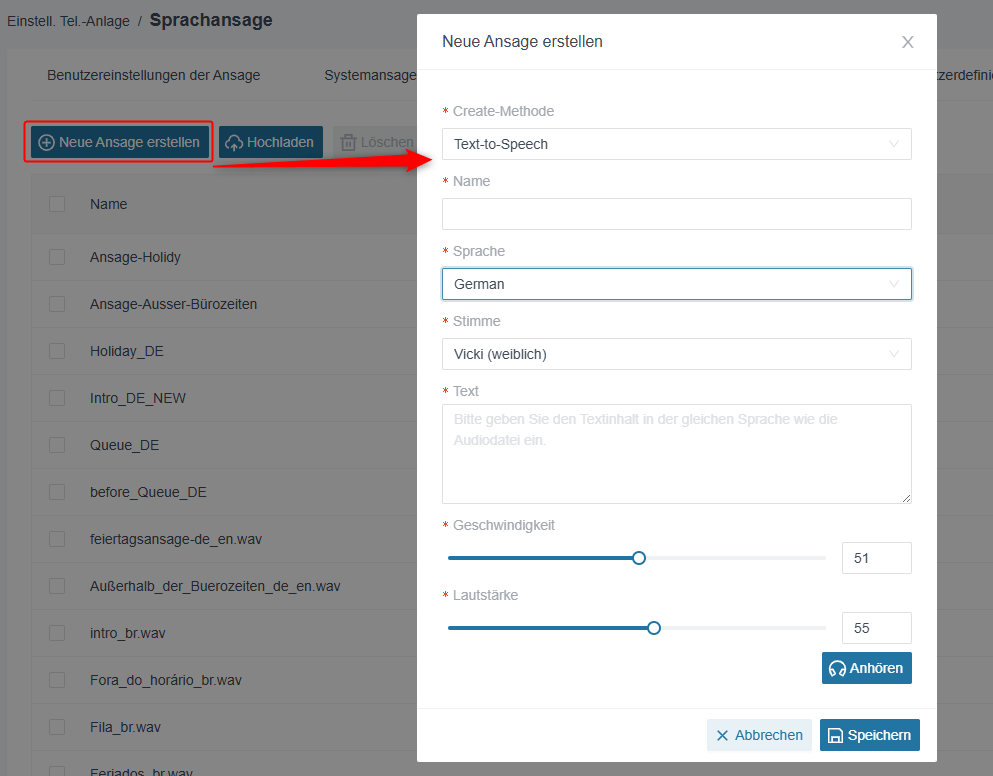993x776 pixels.
Task: Click the Speichern button
Action: (x=870, y=735)
